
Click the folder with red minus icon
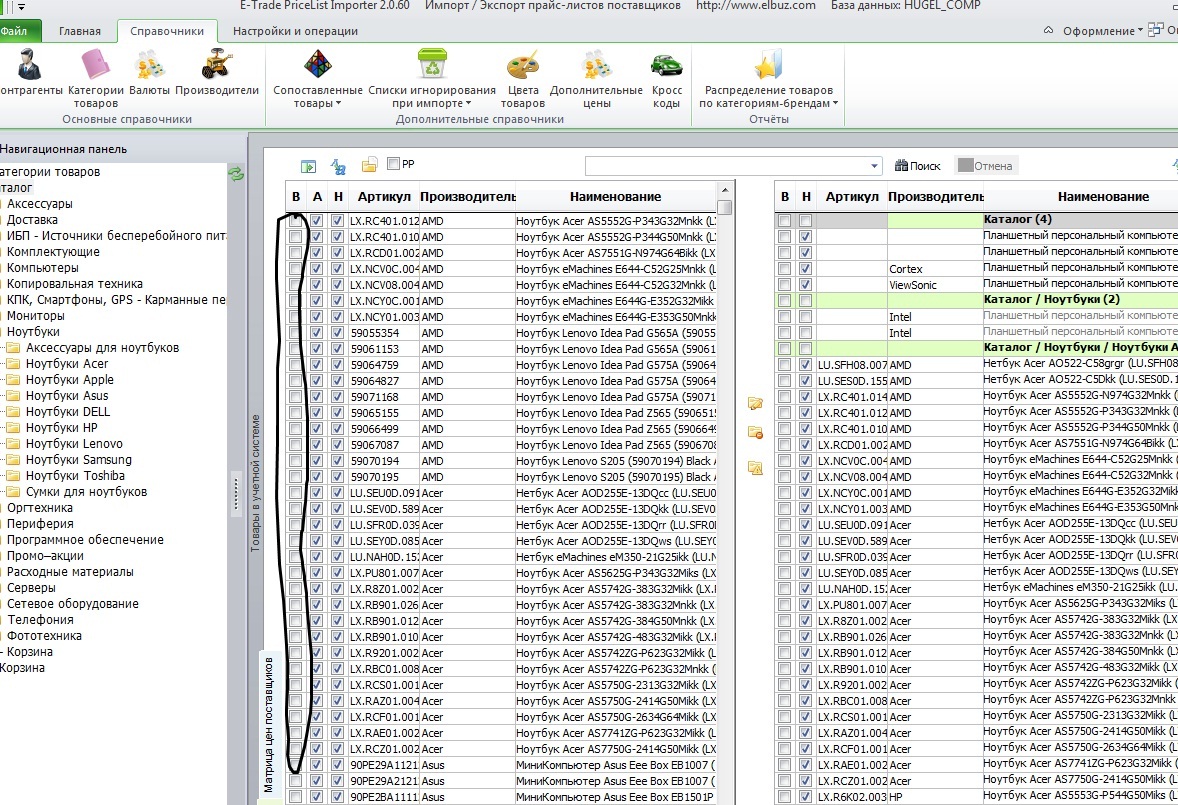click(x=755, y=433)
